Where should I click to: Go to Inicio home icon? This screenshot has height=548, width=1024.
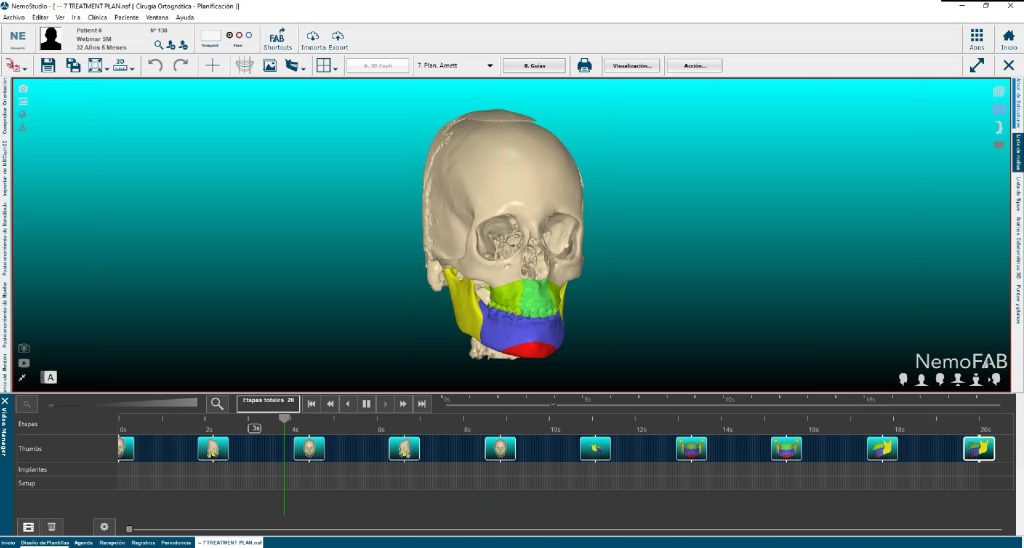[1009, 39]
